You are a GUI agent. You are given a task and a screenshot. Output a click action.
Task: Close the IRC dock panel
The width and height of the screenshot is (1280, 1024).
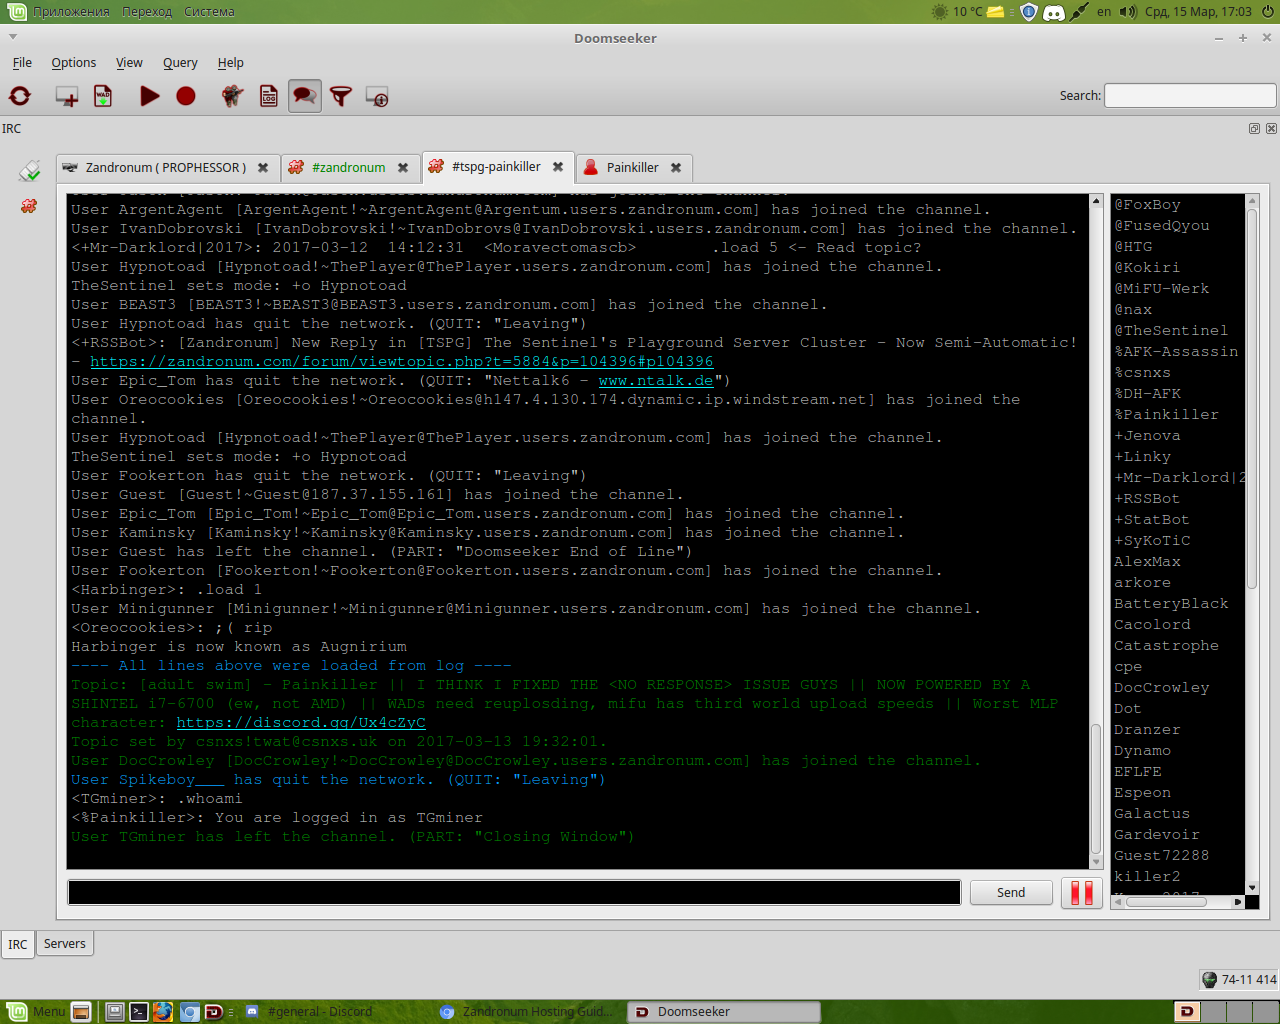(1271, 128)
